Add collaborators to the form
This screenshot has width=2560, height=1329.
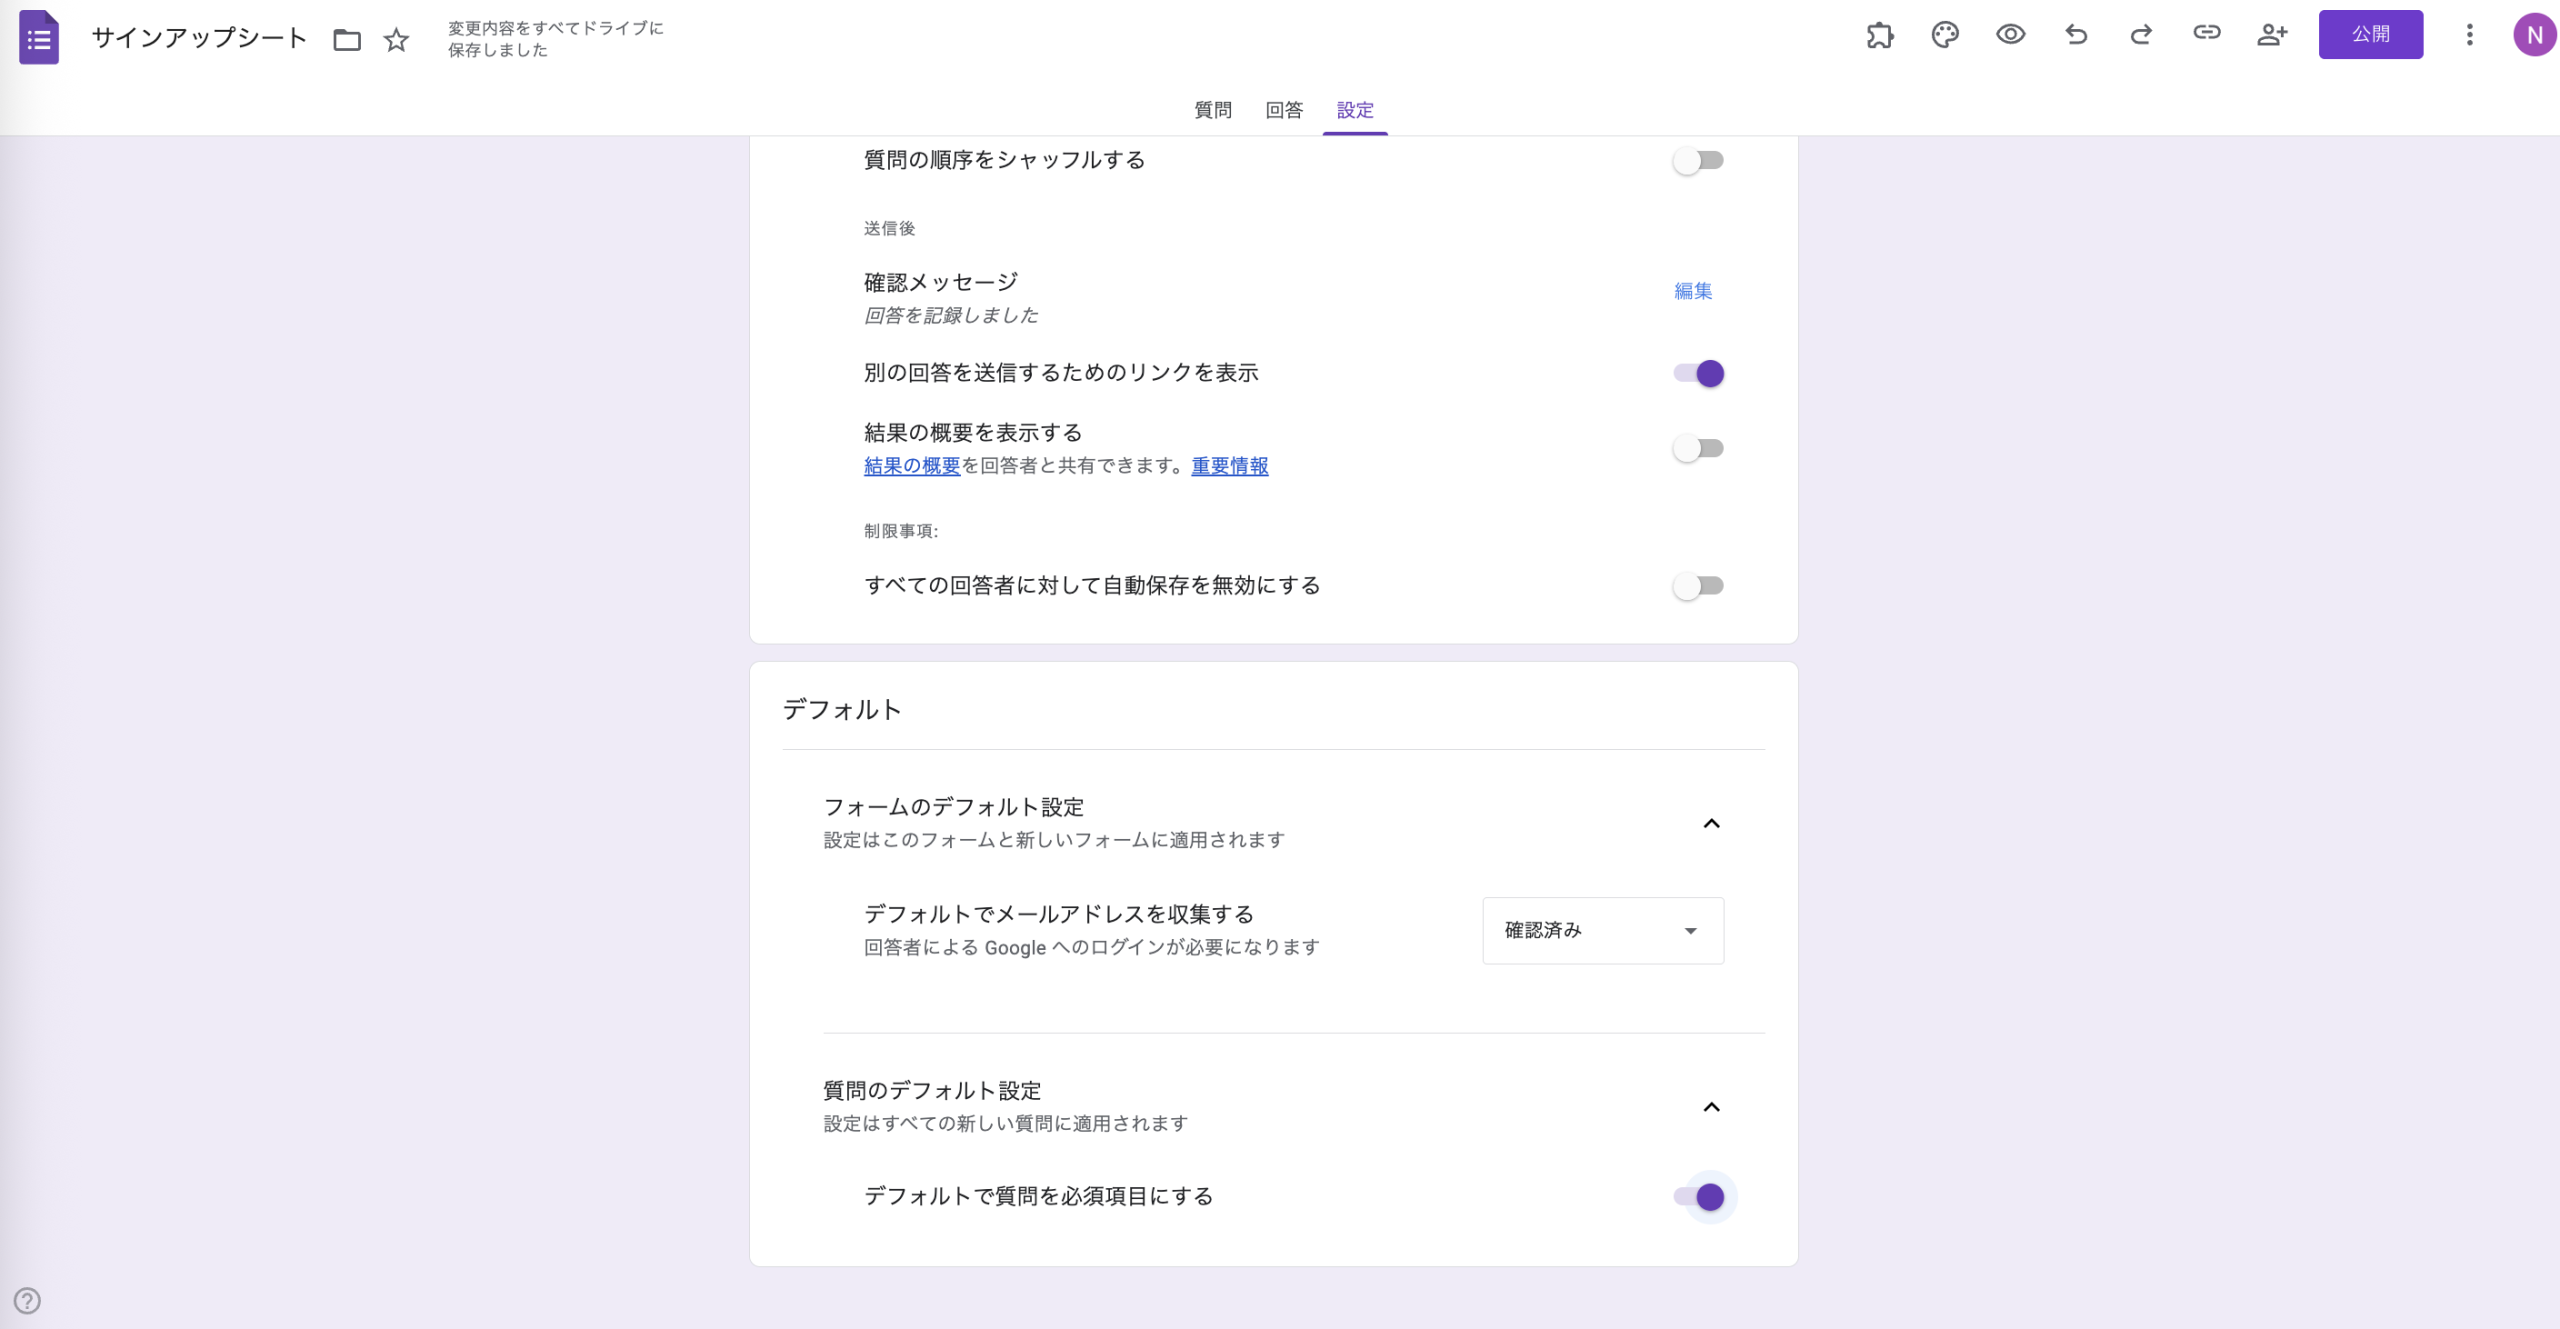point(2272,35)
